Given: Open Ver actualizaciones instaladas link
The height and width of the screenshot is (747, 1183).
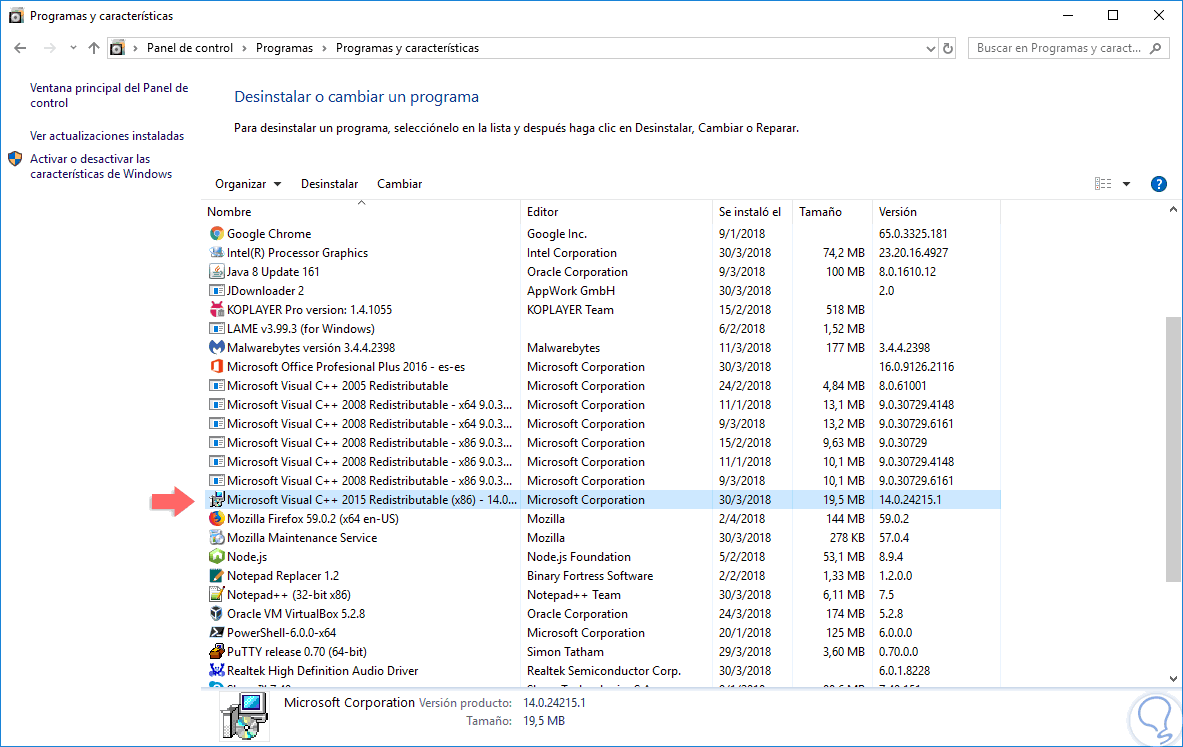Looking at the screenshot, I should [107, 136].
